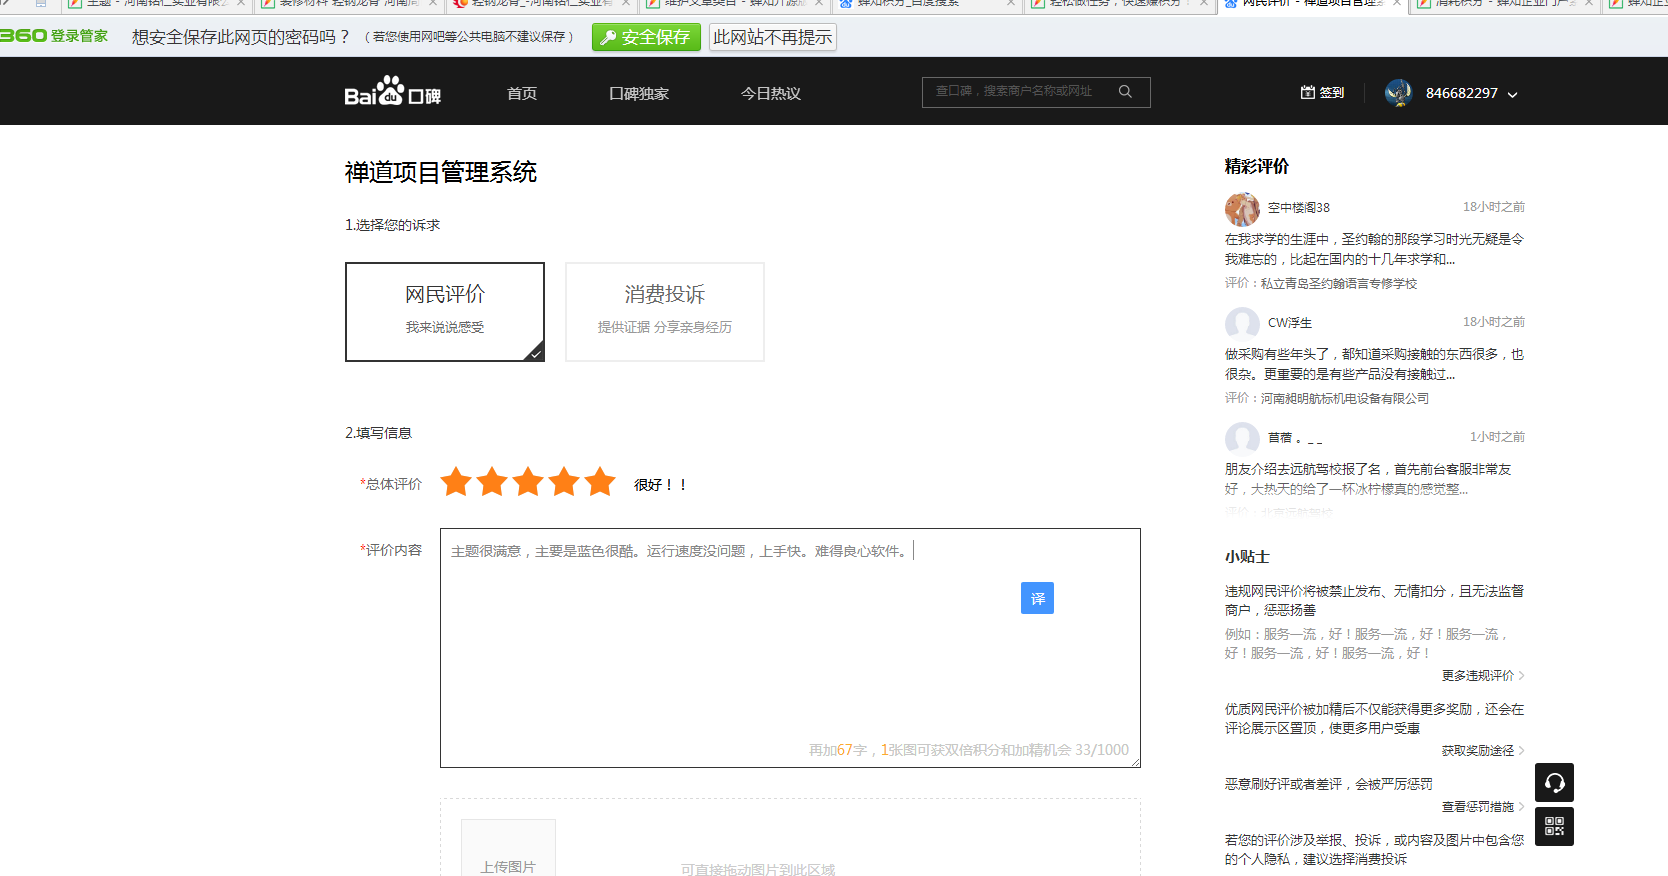1668x876 pixels.
Task: Set the rating to three stars
Action: pos(528,482)
